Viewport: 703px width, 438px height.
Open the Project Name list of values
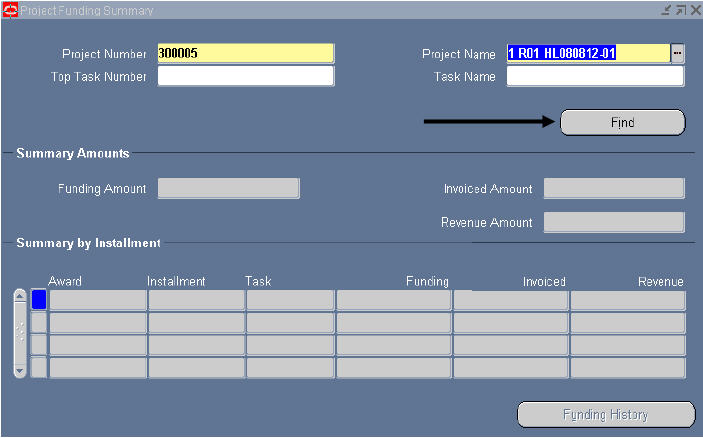point(678,54)
